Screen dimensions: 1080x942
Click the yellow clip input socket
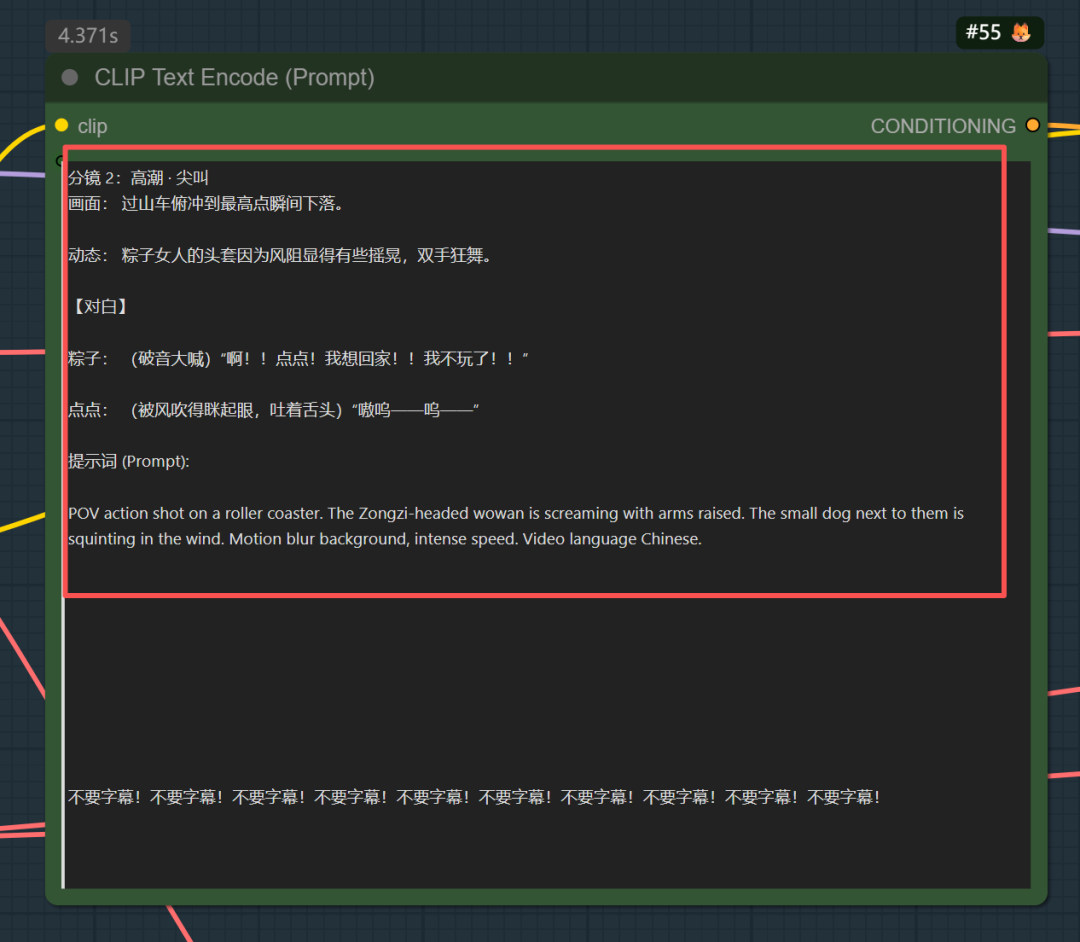tap(61, 125)
